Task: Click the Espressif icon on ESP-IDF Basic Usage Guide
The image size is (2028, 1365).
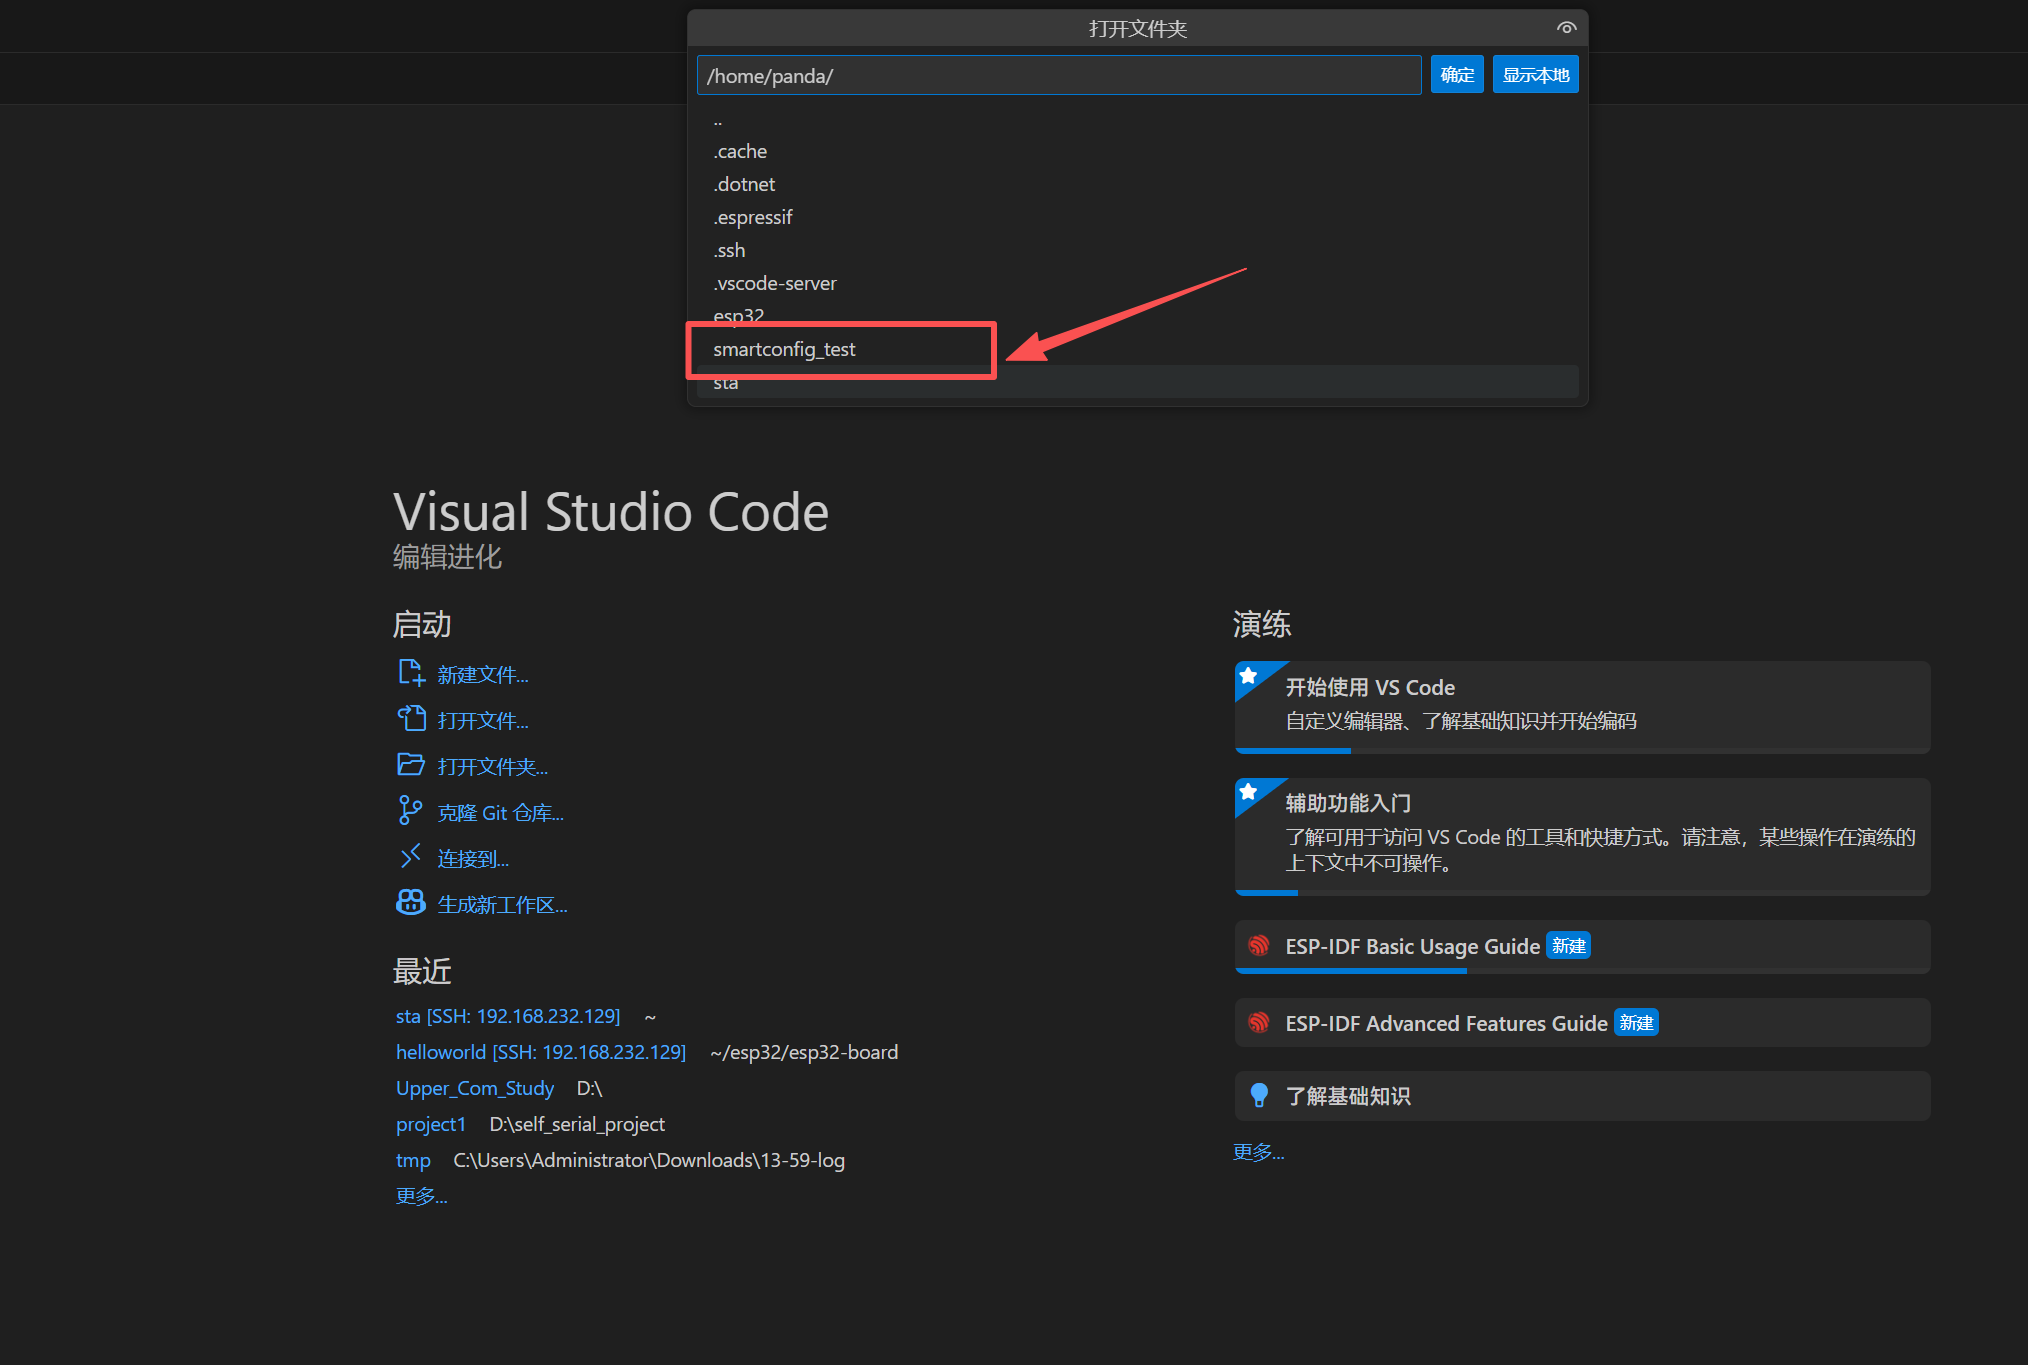Action: [1259, 946]
